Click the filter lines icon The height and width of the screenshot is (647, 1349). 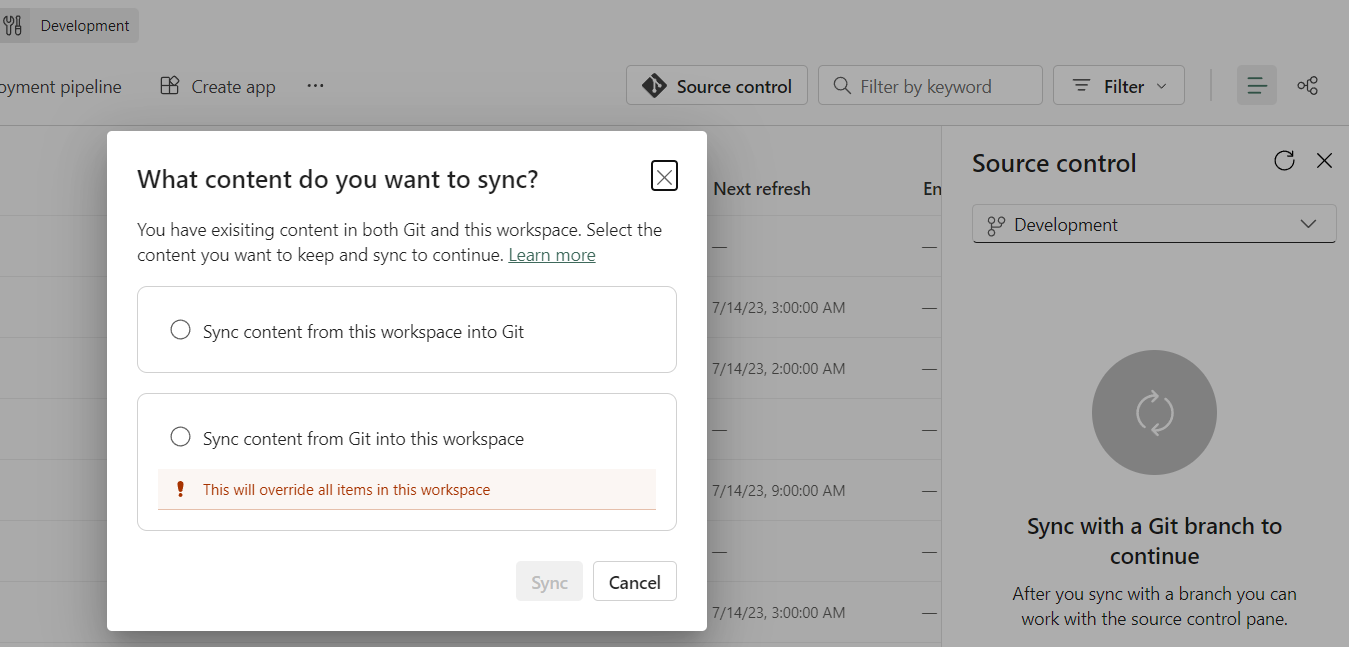[x=1082, y=86]
